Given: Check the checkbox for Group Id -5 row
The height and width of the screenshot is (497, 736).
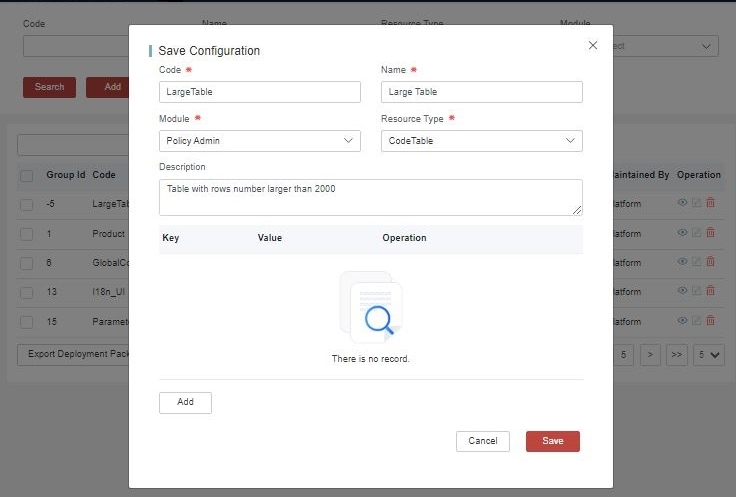Looking at the screenshot, I should pos(27,204).
